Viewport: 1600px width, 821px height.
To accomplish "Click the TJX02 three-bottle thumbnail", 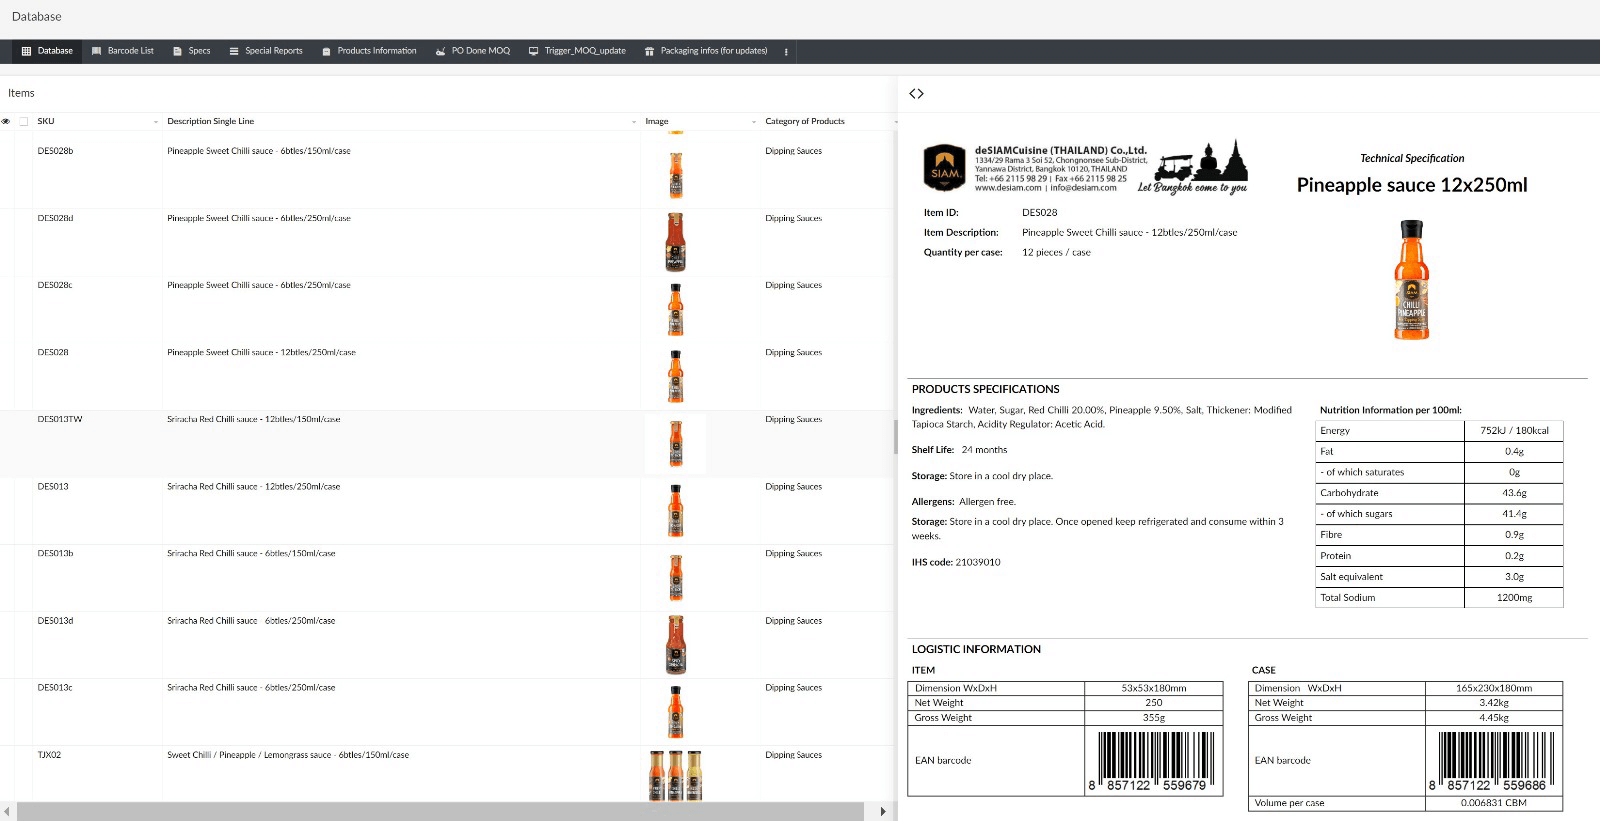I will (x=676, y=776).
